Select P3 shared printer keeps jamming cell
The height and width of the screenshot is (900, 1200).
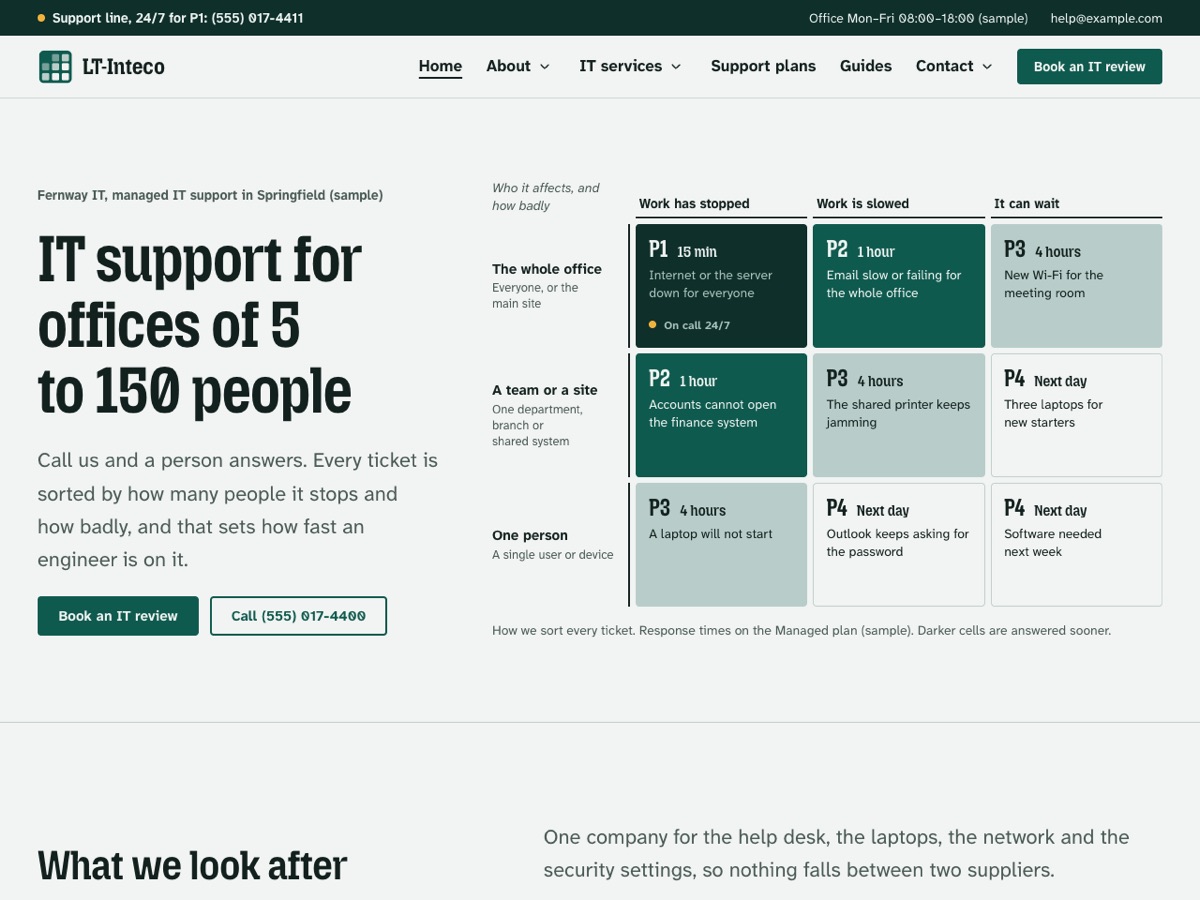click(899, 415)
